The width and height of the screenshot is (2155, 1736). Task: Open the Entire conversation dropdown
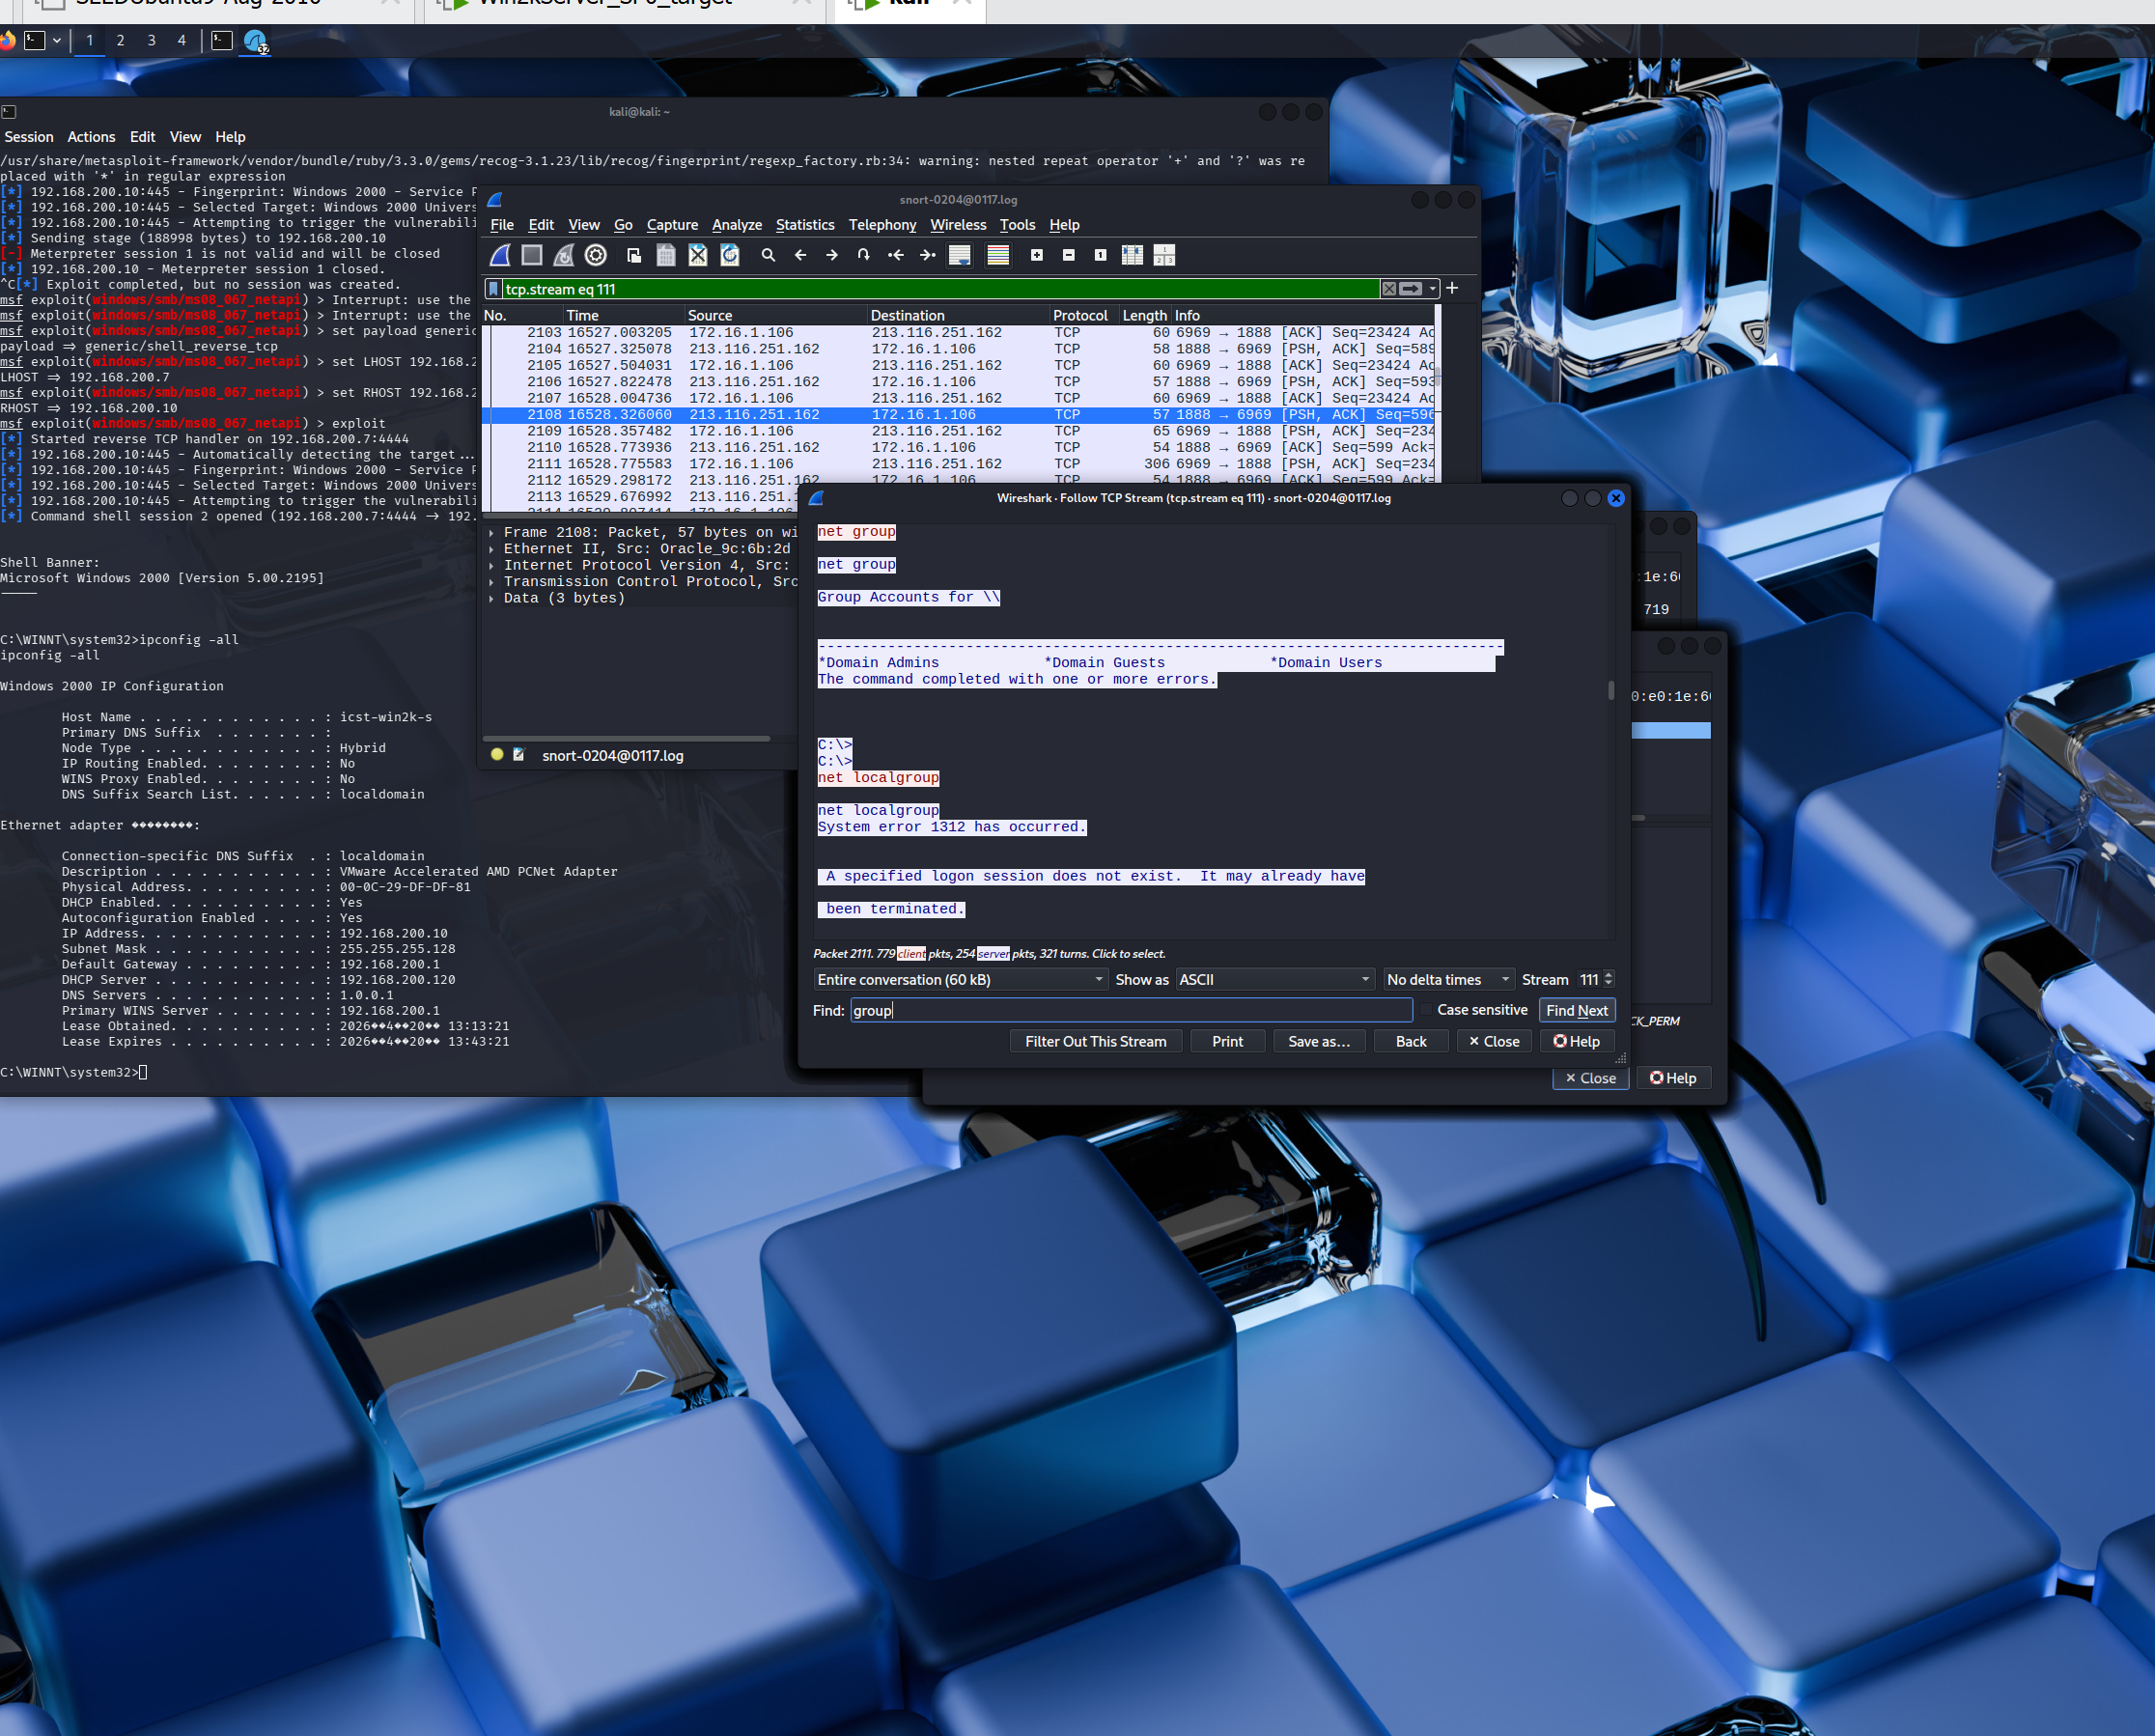[x=960, y=980]
